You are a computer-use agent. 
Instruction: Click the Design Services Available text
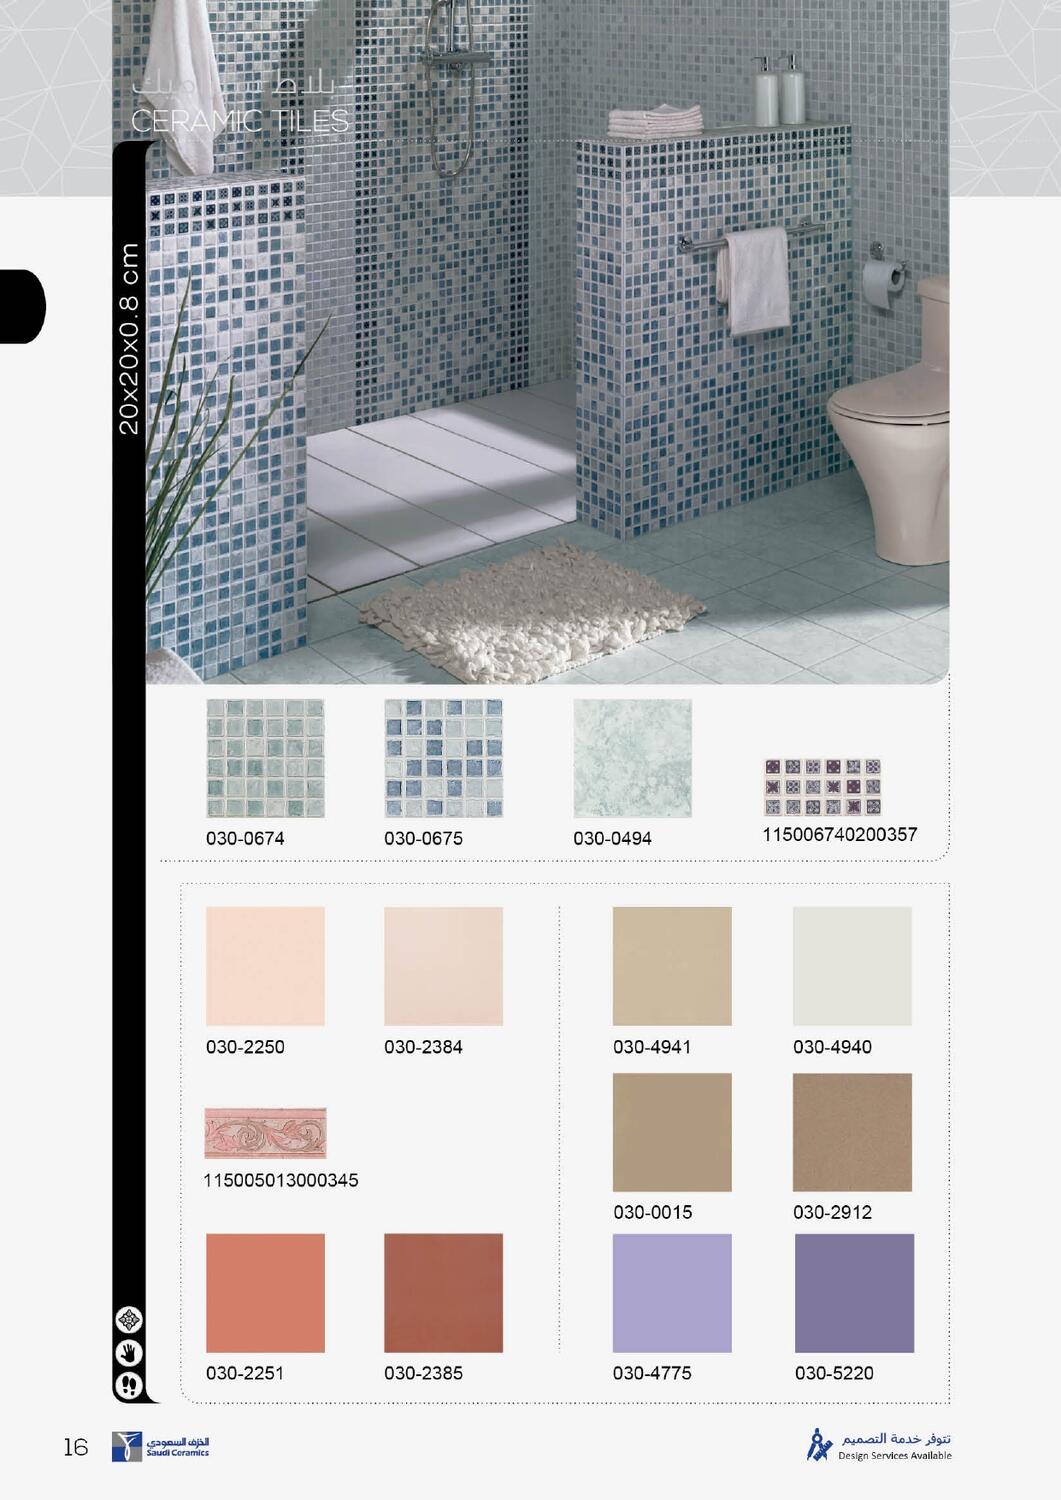(895, 1455)
